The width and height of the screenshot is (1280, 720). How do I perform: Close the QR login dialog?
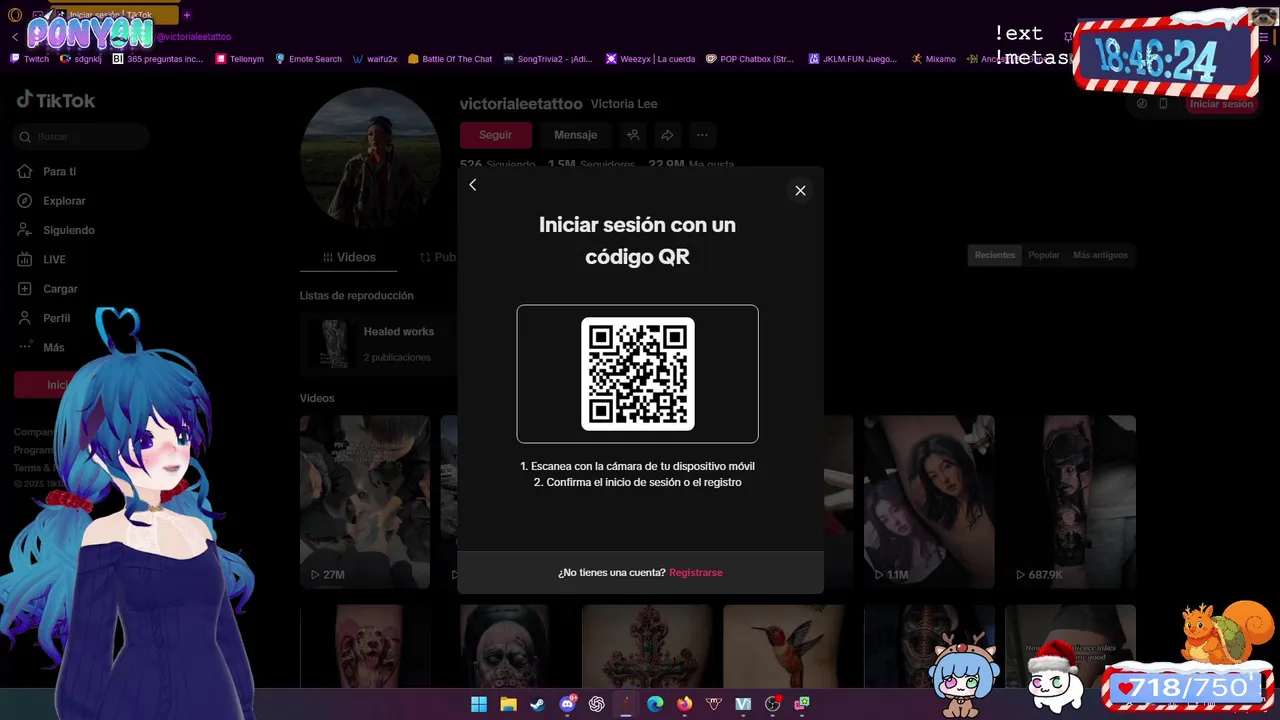pos(800,190)
